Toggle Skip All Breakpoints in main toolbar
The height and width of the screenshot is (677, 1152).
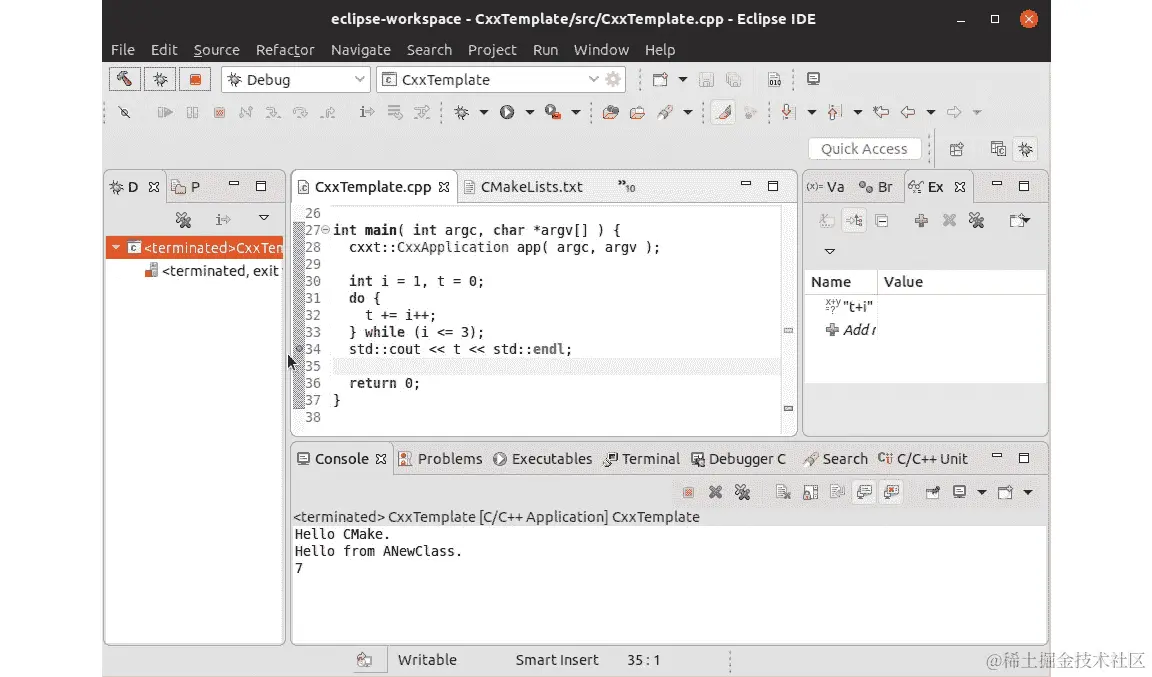pos(124,112)
